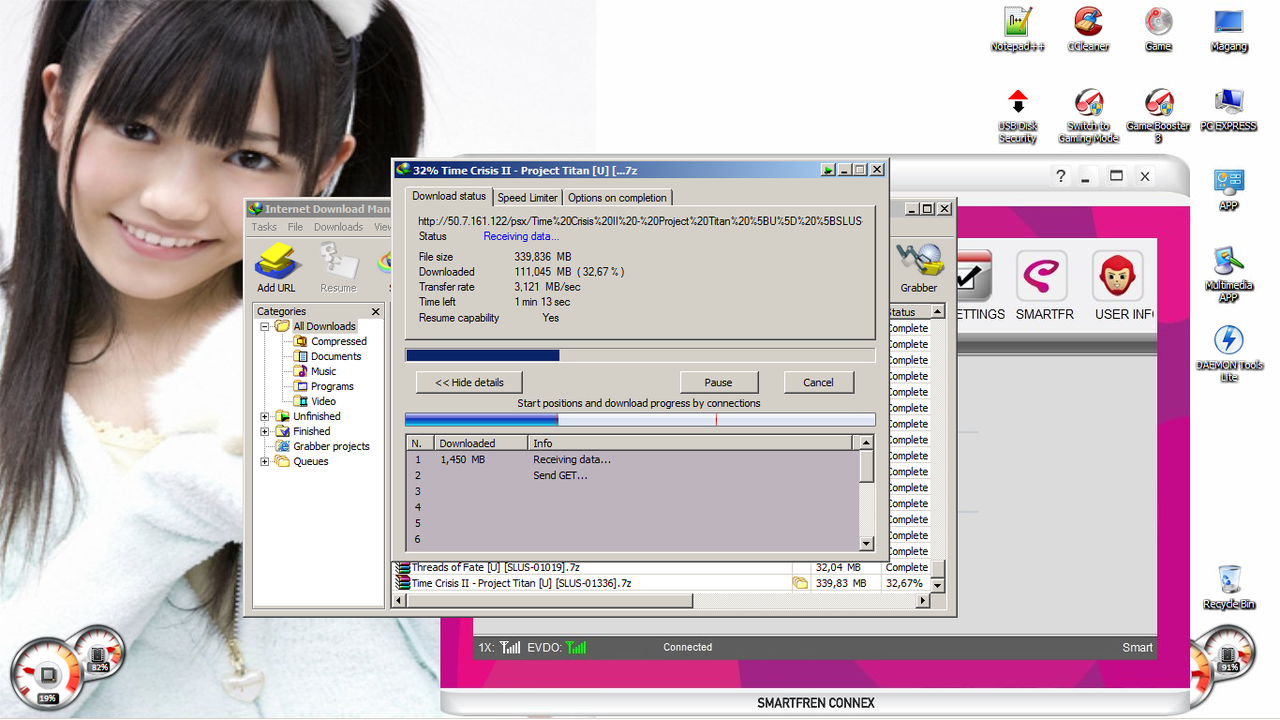Click the help question mark in Connex
The width and height of the screenshot is (1280, 720).
(x=1061, y=176)
